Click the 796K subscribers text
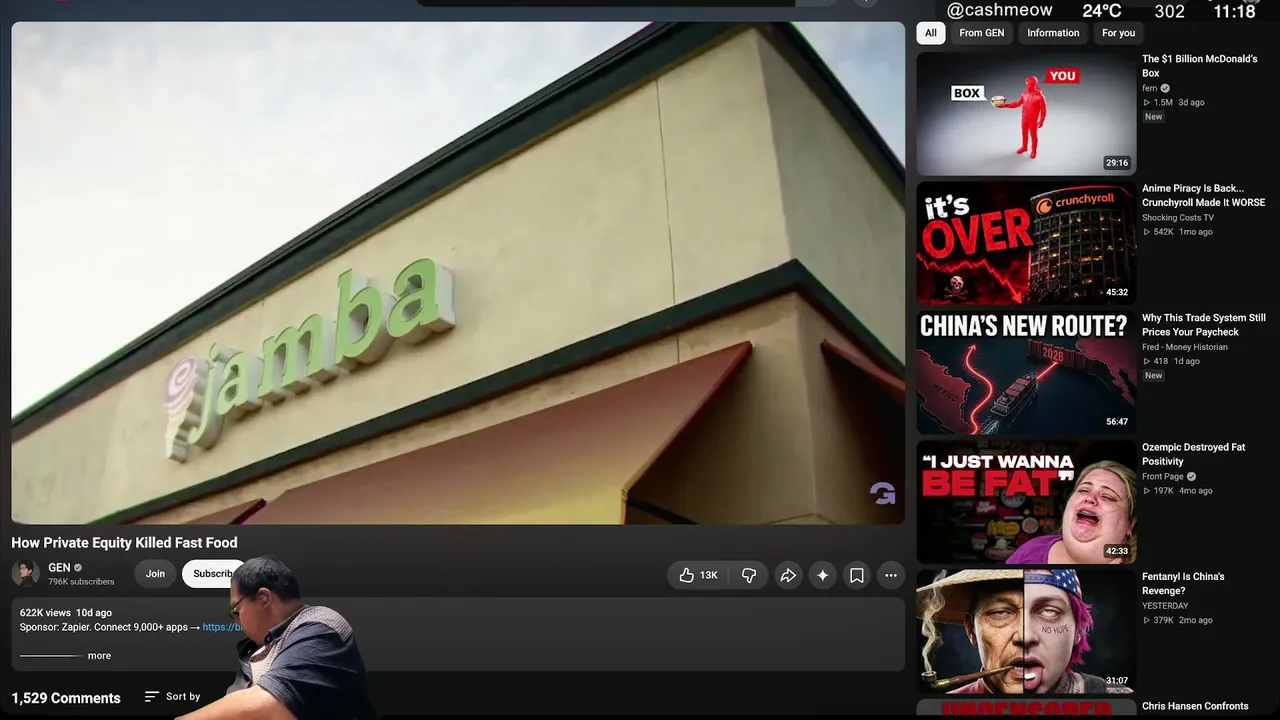The height and width of the screenshot is (720, 1280). tap(81, 582)
